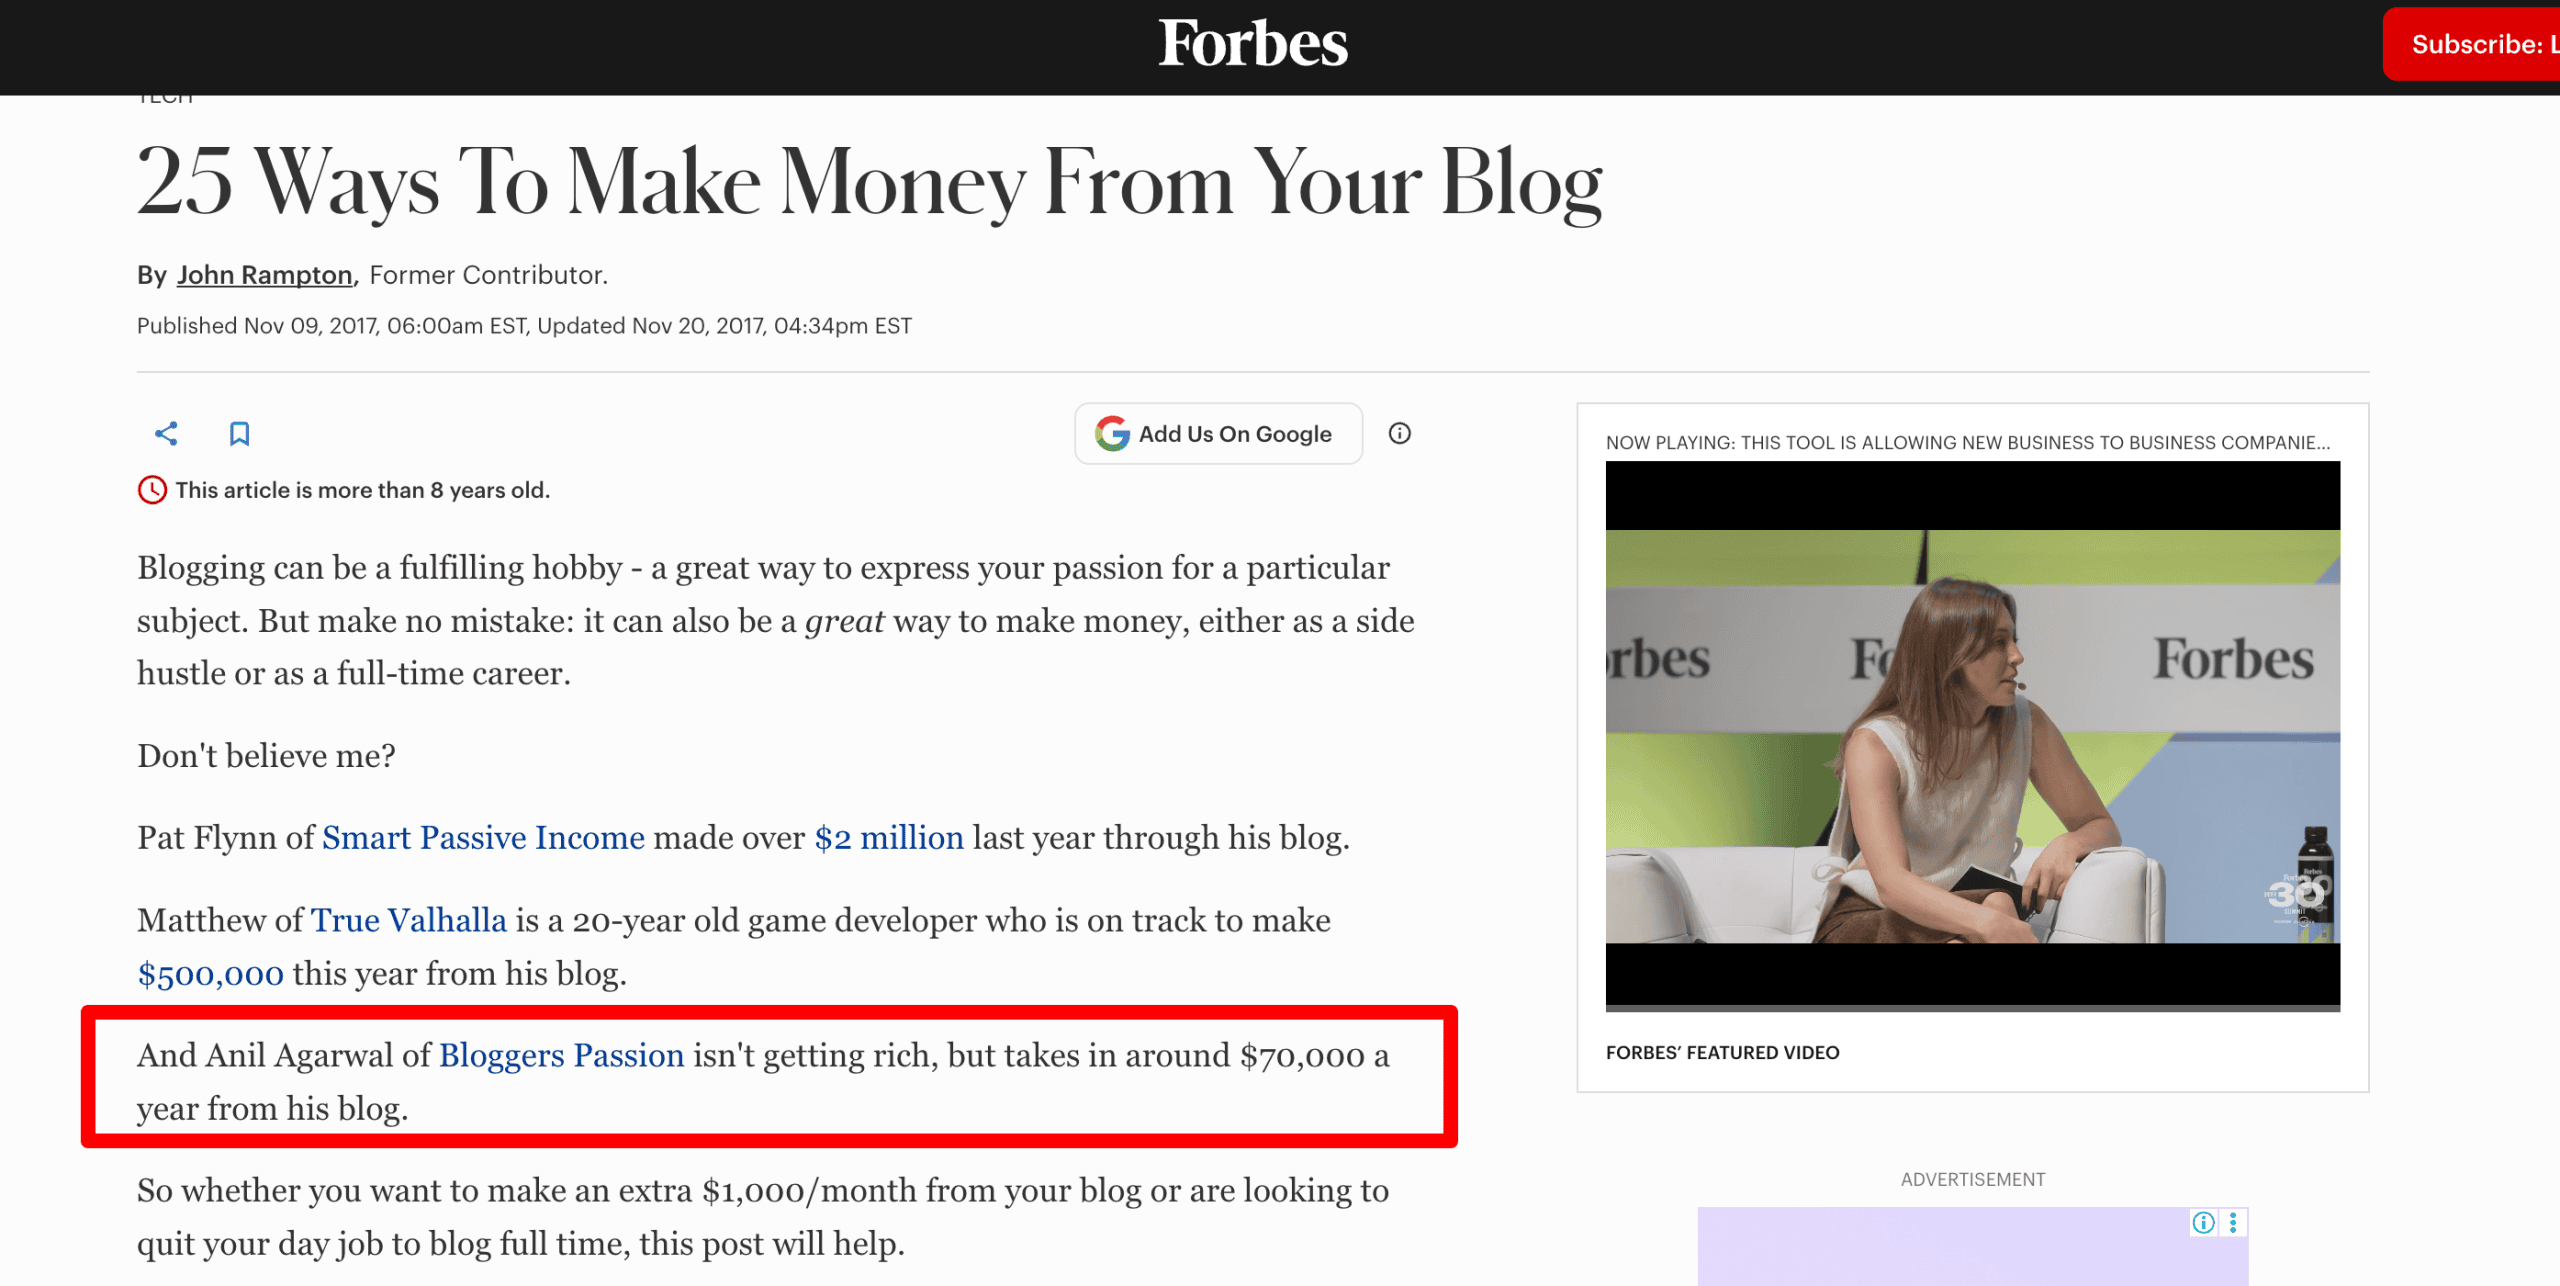
Task: Click the Google G logo in the button
Action: pos(1113,433)
